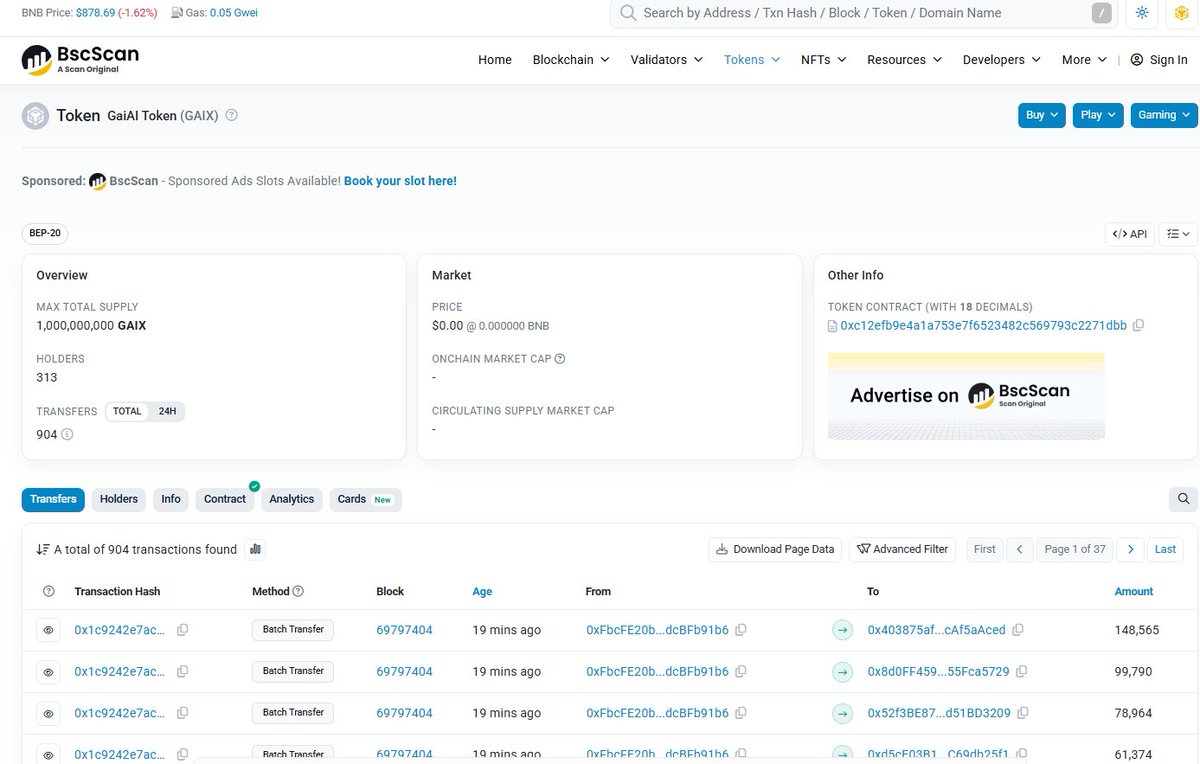Select the Transfers tab

[53, 499]
